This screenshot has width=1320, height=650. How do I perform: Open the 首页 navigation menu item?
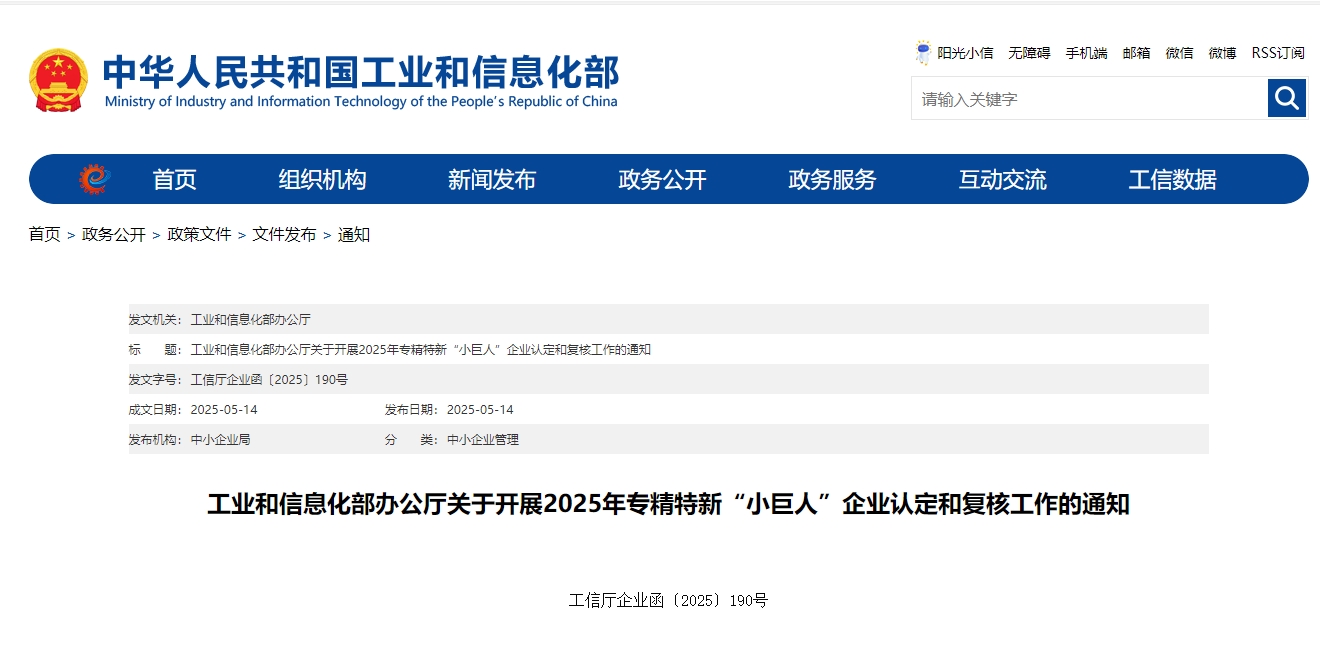(174, 180)
